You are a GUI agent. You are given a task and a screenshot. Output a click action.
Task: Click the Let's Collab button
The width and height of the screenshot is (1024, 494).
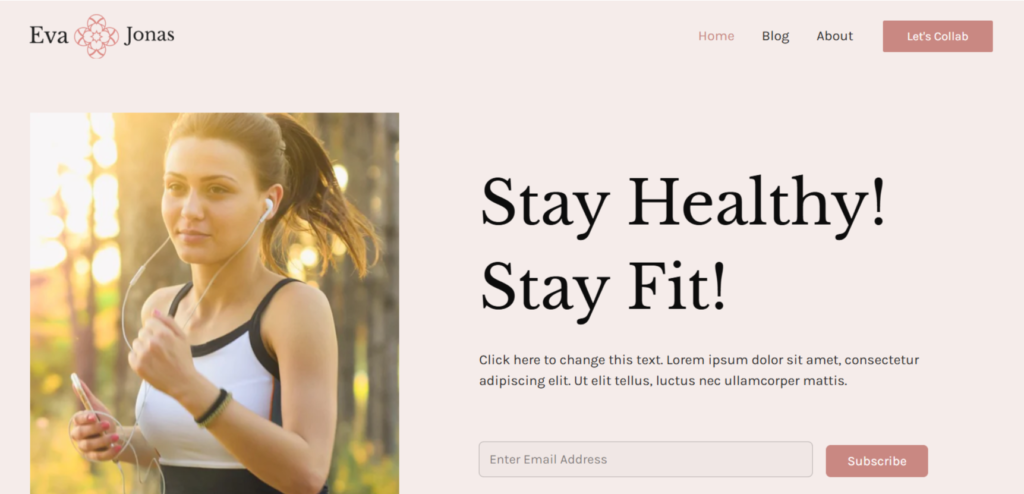click(938, 37)
